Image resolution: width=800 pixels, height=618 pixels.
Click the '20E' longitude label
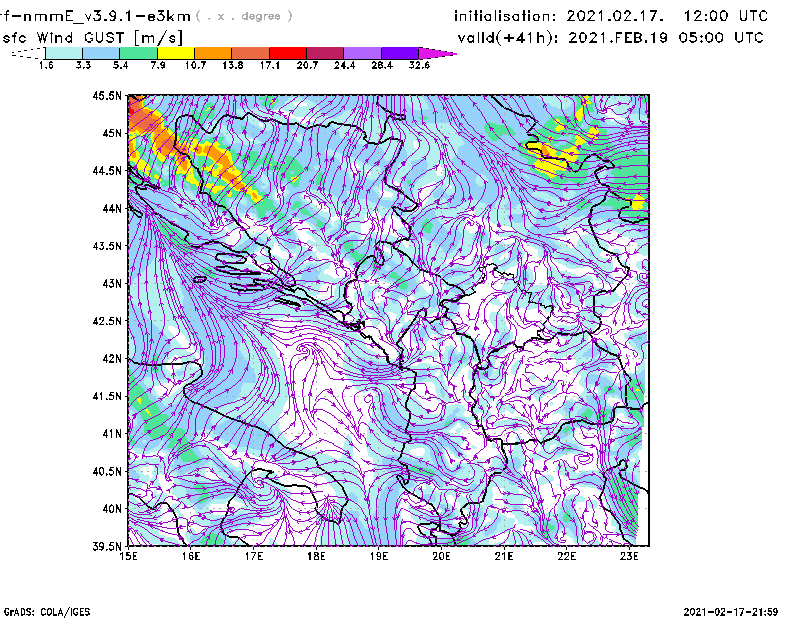point(441,556)
